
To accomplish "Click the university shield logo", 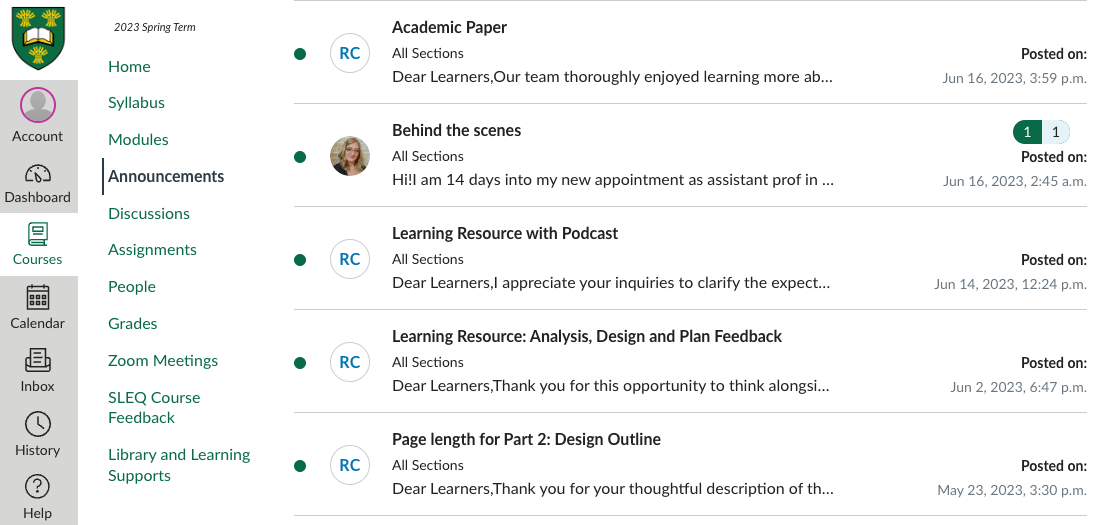I will coord(39,38).
